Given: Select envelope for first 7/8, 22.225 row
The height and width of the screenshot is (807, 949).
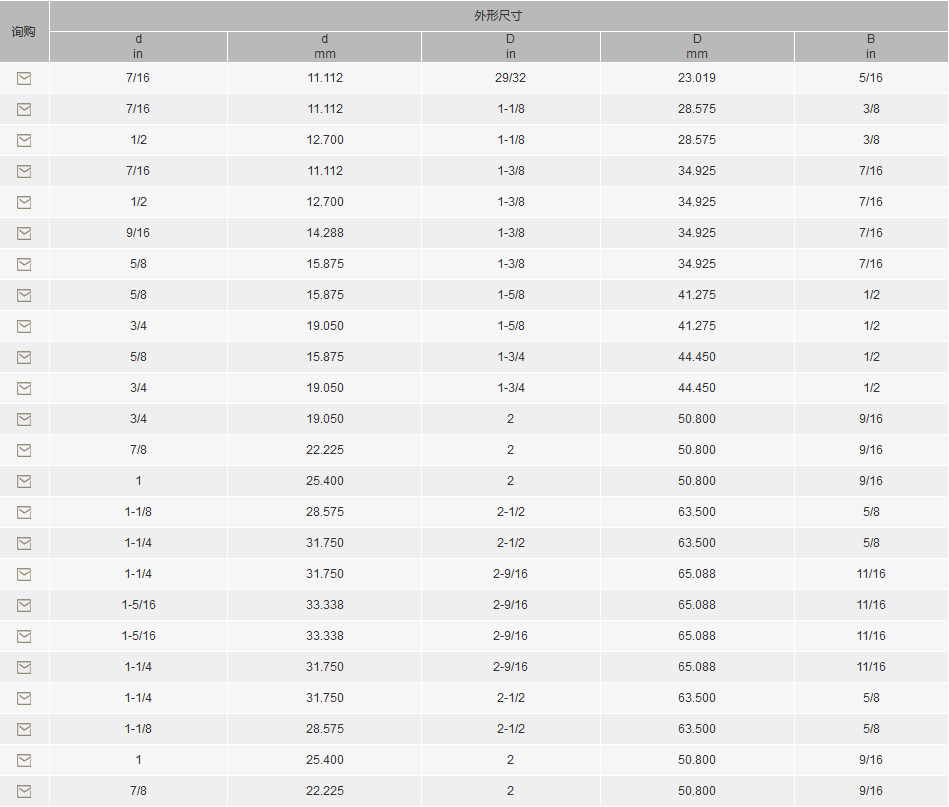Looking at the screenshot, I should pyautogui.click(x=24, y=450).
